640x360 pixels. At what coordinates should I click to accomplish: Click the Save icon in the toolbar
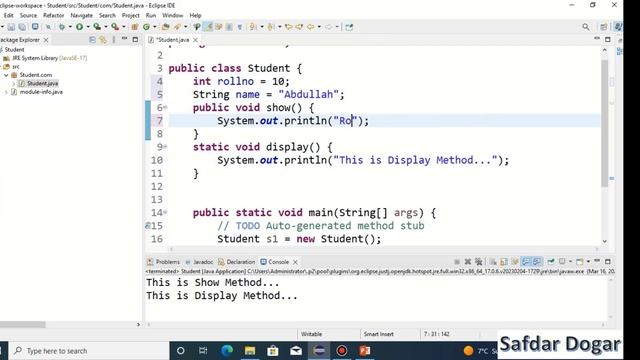[11, 27]
